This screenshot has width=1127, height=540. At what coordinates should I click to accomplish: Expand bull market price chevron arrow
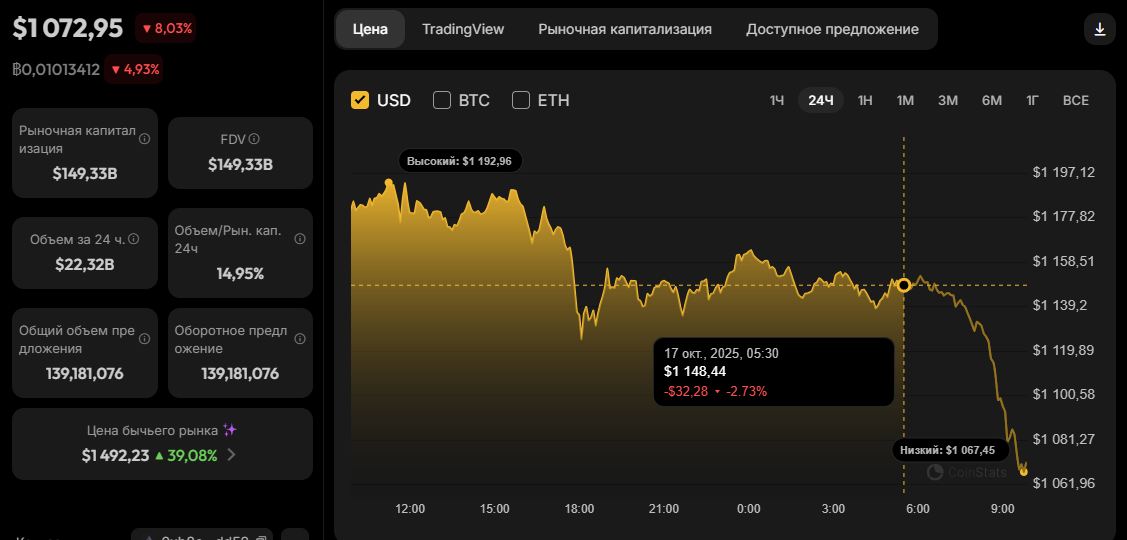(231, 455)
